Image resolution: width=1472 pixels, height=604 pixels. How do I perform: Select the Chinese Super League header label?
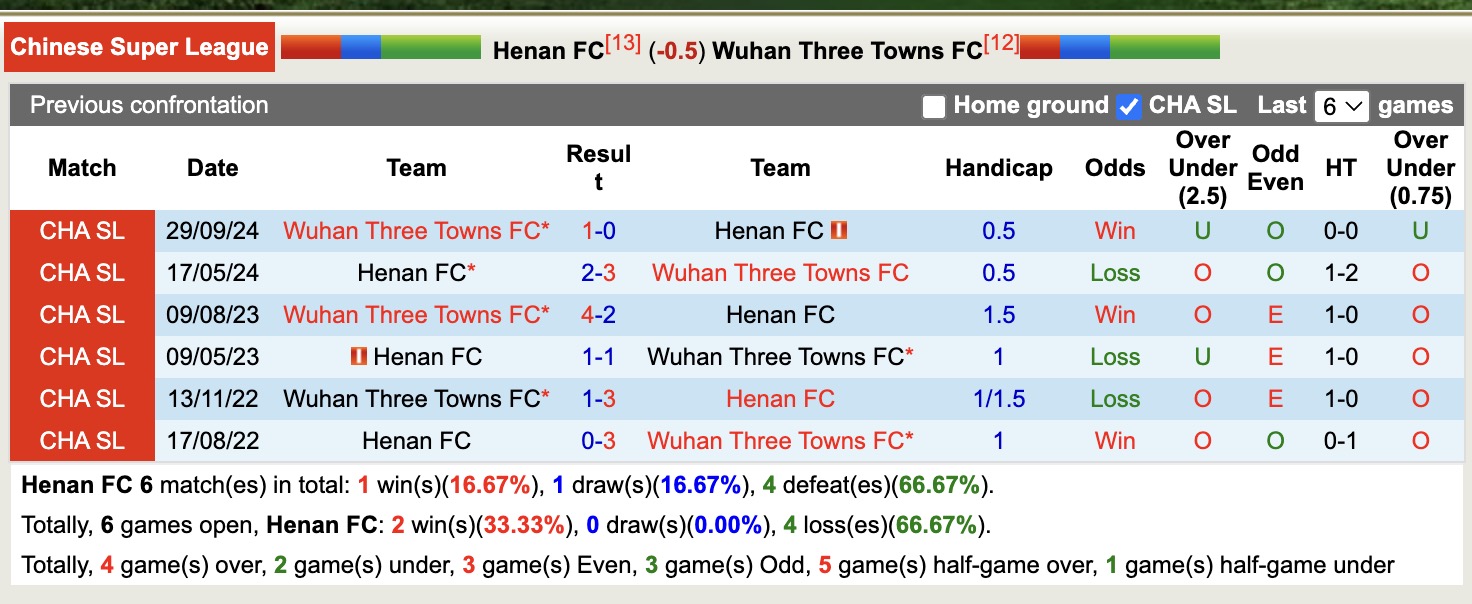click(139, 46)
